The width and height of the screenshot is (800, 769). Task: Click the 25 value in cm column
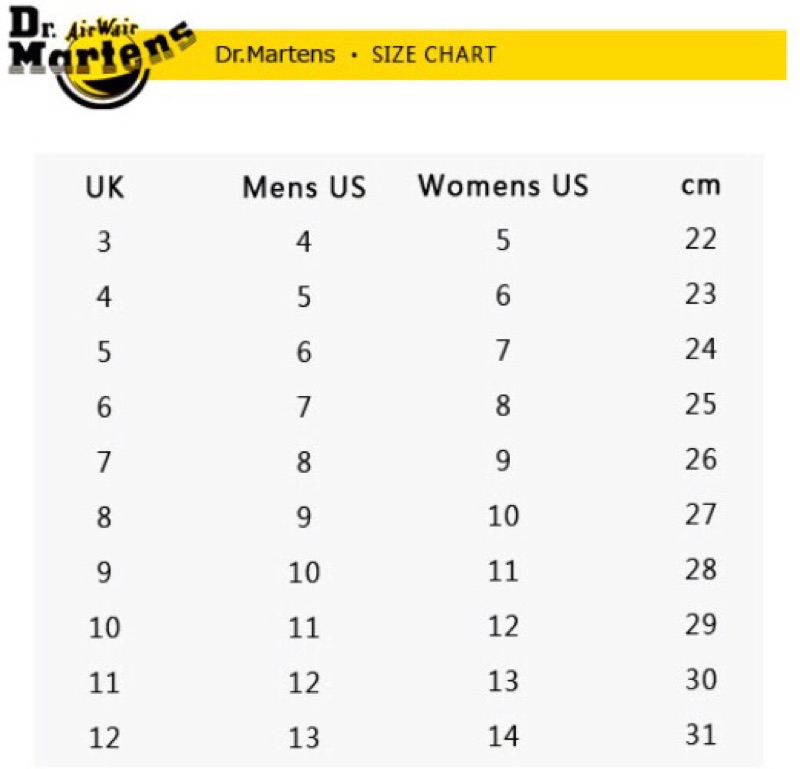pos(701,404)
